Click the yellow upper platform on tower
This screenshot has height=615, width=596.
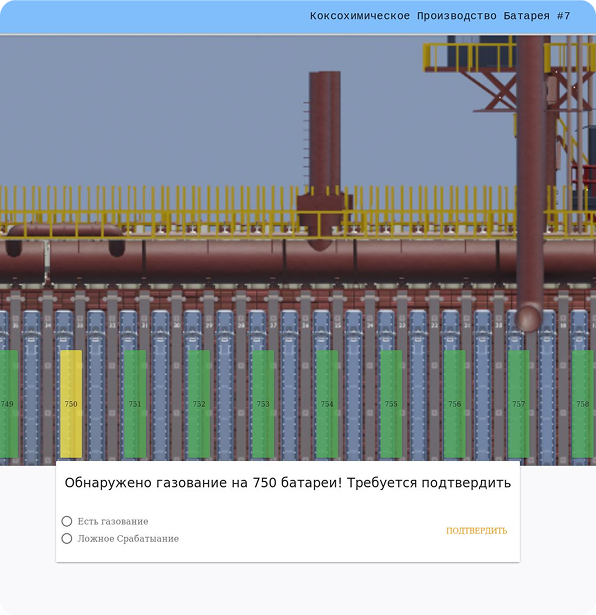[510, 55]
